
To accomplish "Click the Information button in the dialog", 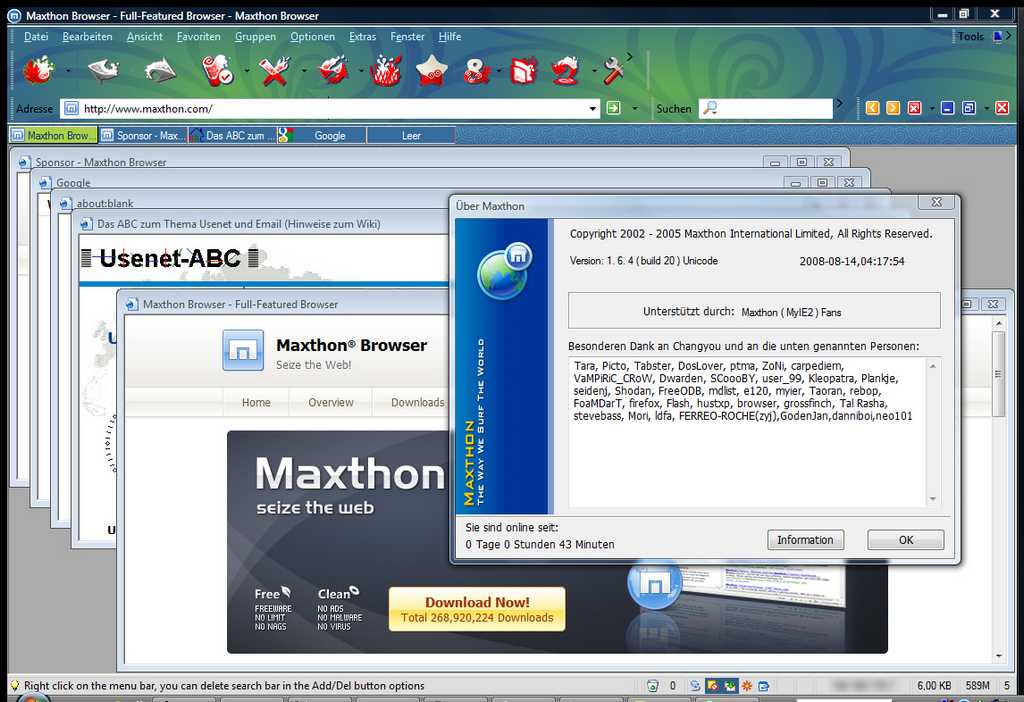I will 805,540.
